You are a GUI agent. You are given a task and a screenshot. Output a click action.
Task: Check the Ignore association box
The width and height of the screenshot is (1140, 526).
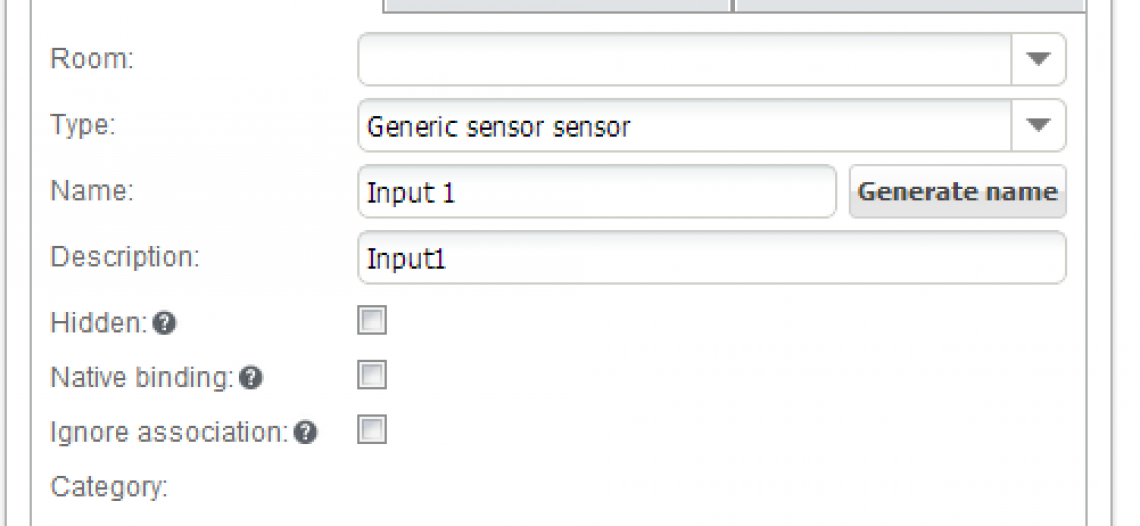[x=372, y=430]
